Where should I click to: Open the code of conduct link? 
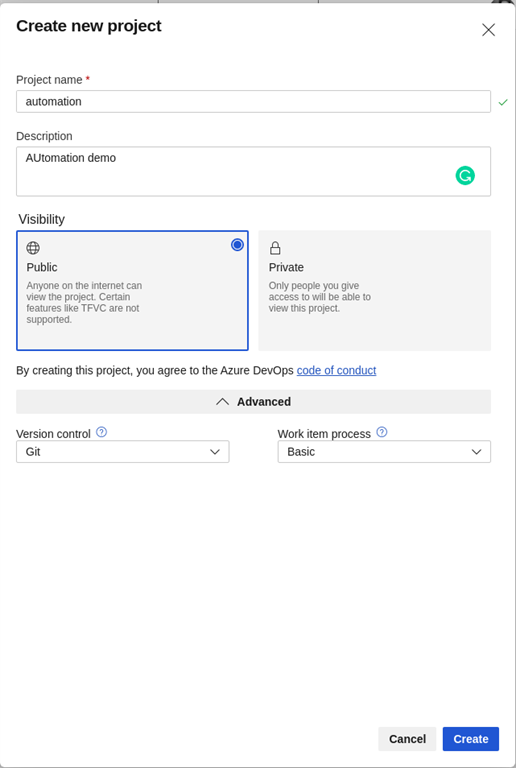tap(336, 370)
